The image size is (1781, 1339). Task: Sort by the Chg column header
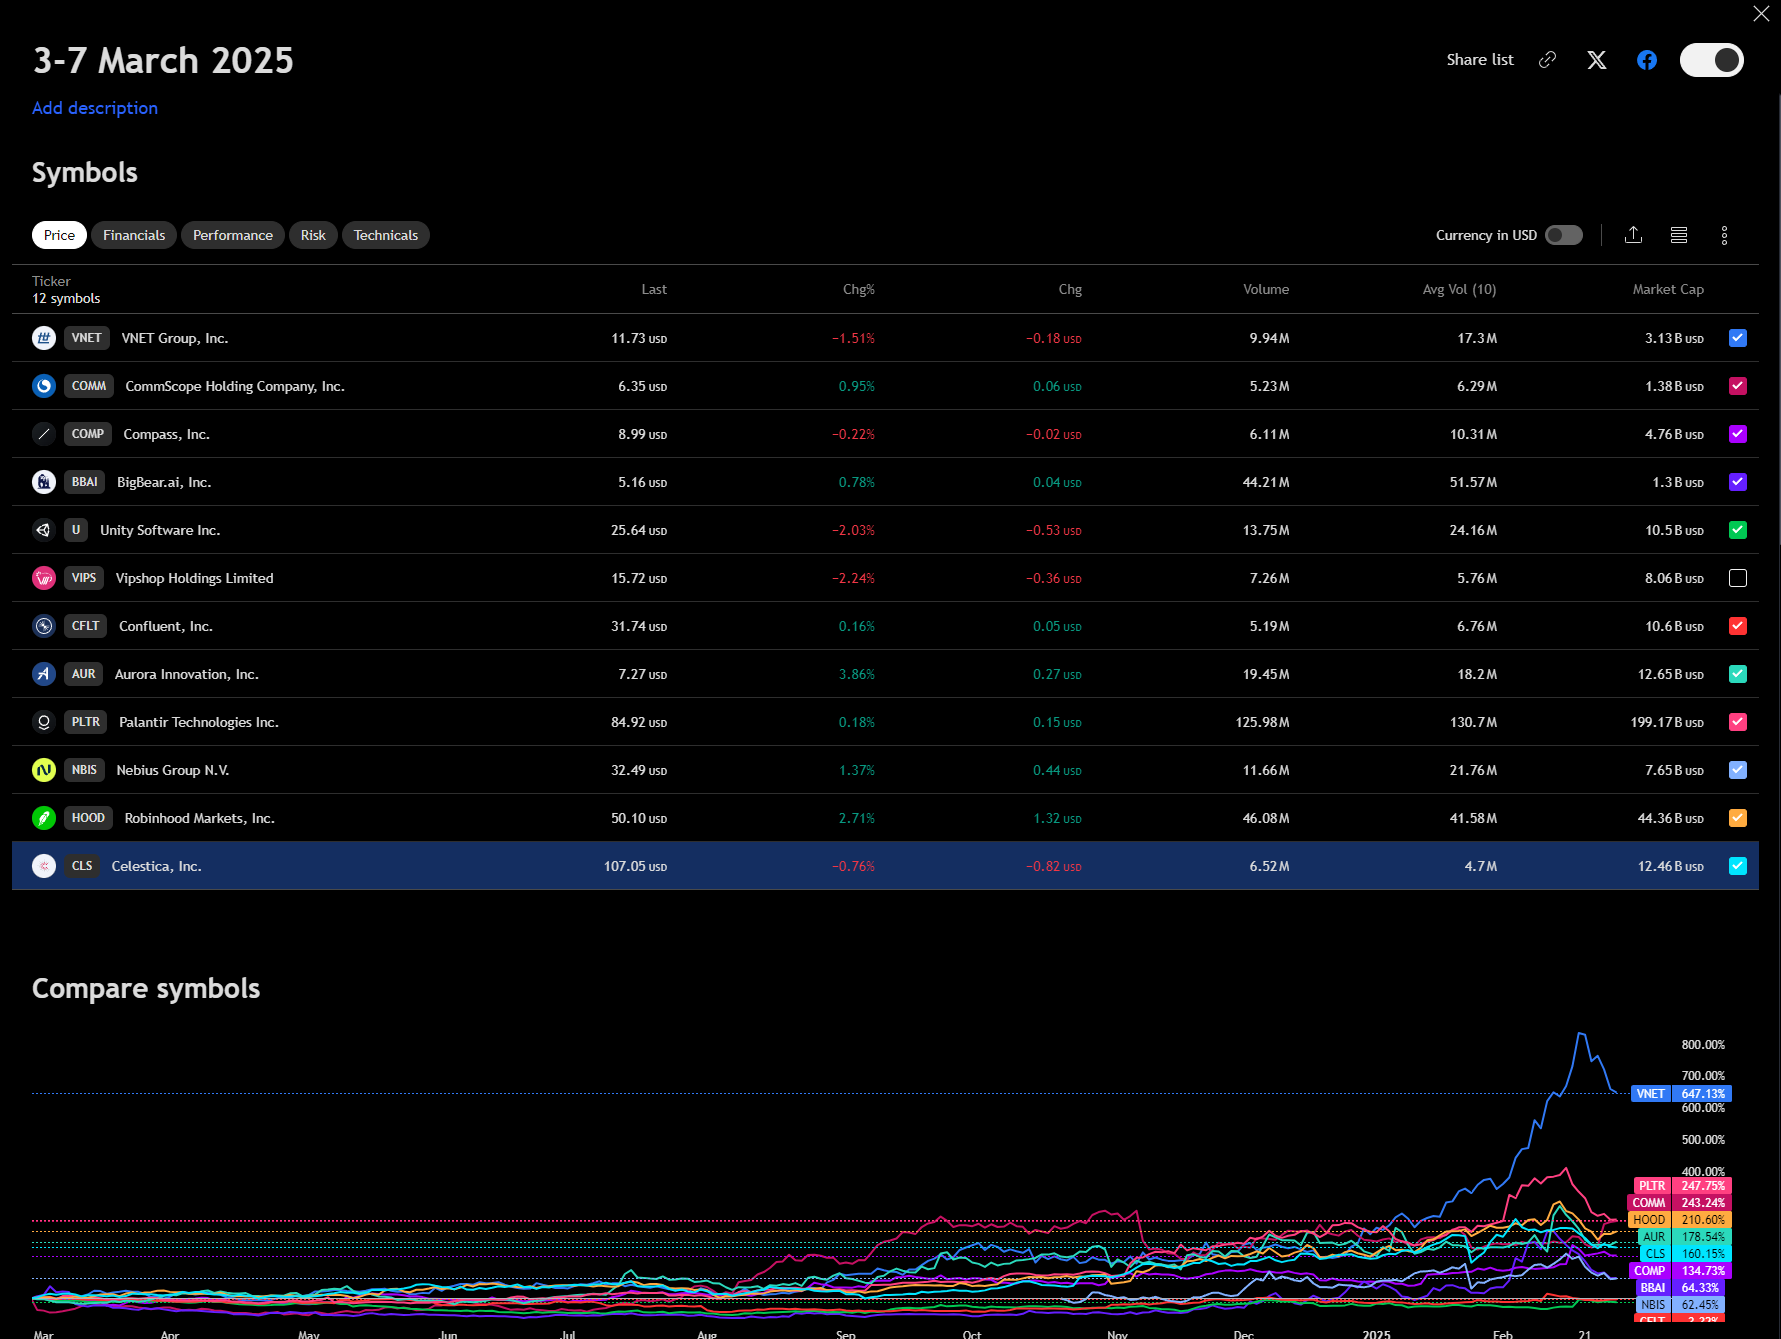[x=1070, y=289]
